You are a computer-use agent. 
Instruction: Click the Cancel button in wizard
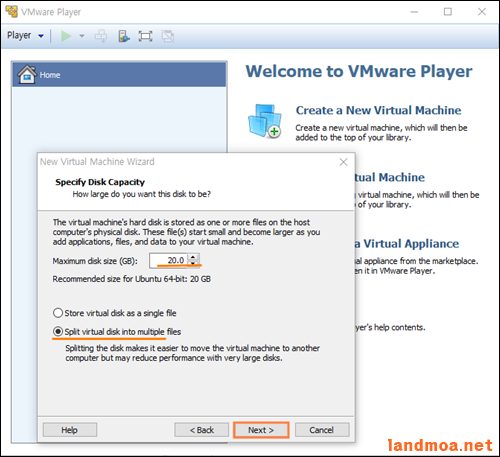click(x=322, y=430)
